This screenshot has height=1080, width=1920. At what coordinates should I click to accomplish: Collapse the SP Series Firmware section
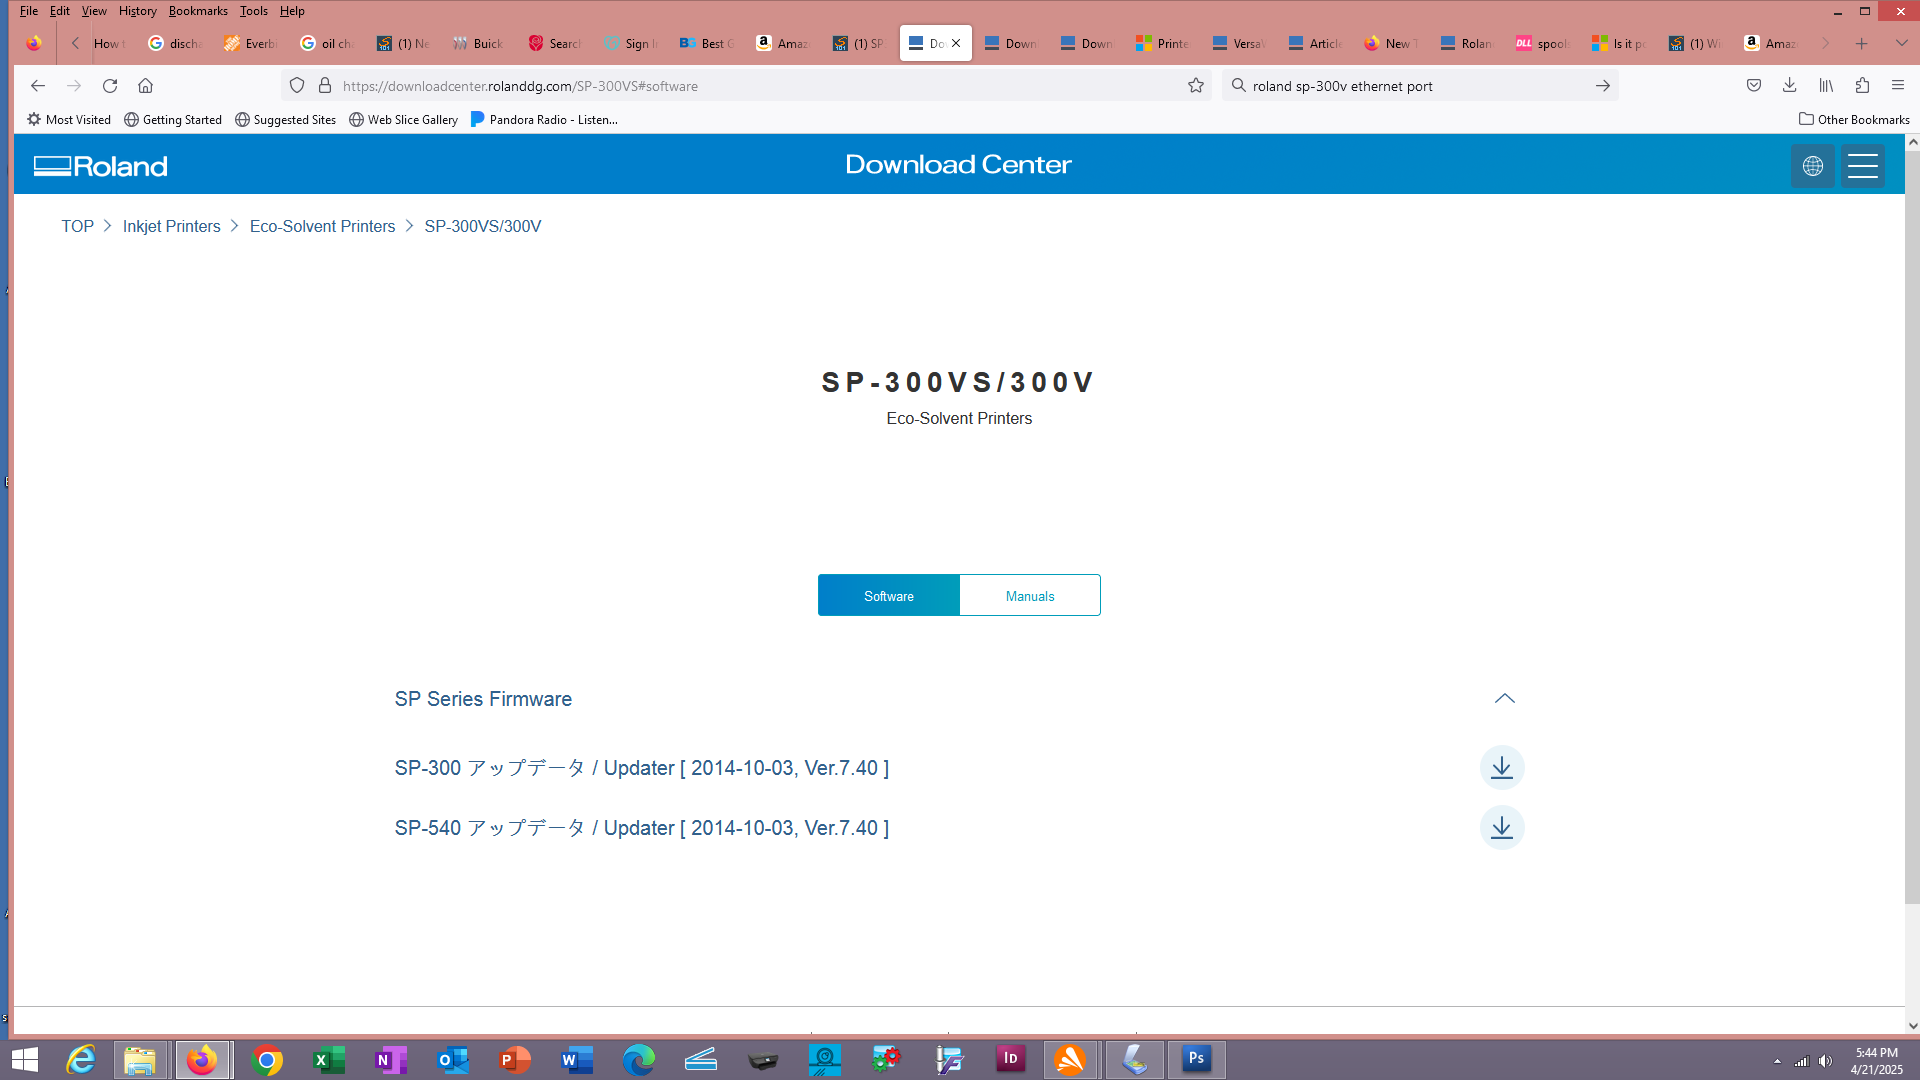tap(1504, 699)
